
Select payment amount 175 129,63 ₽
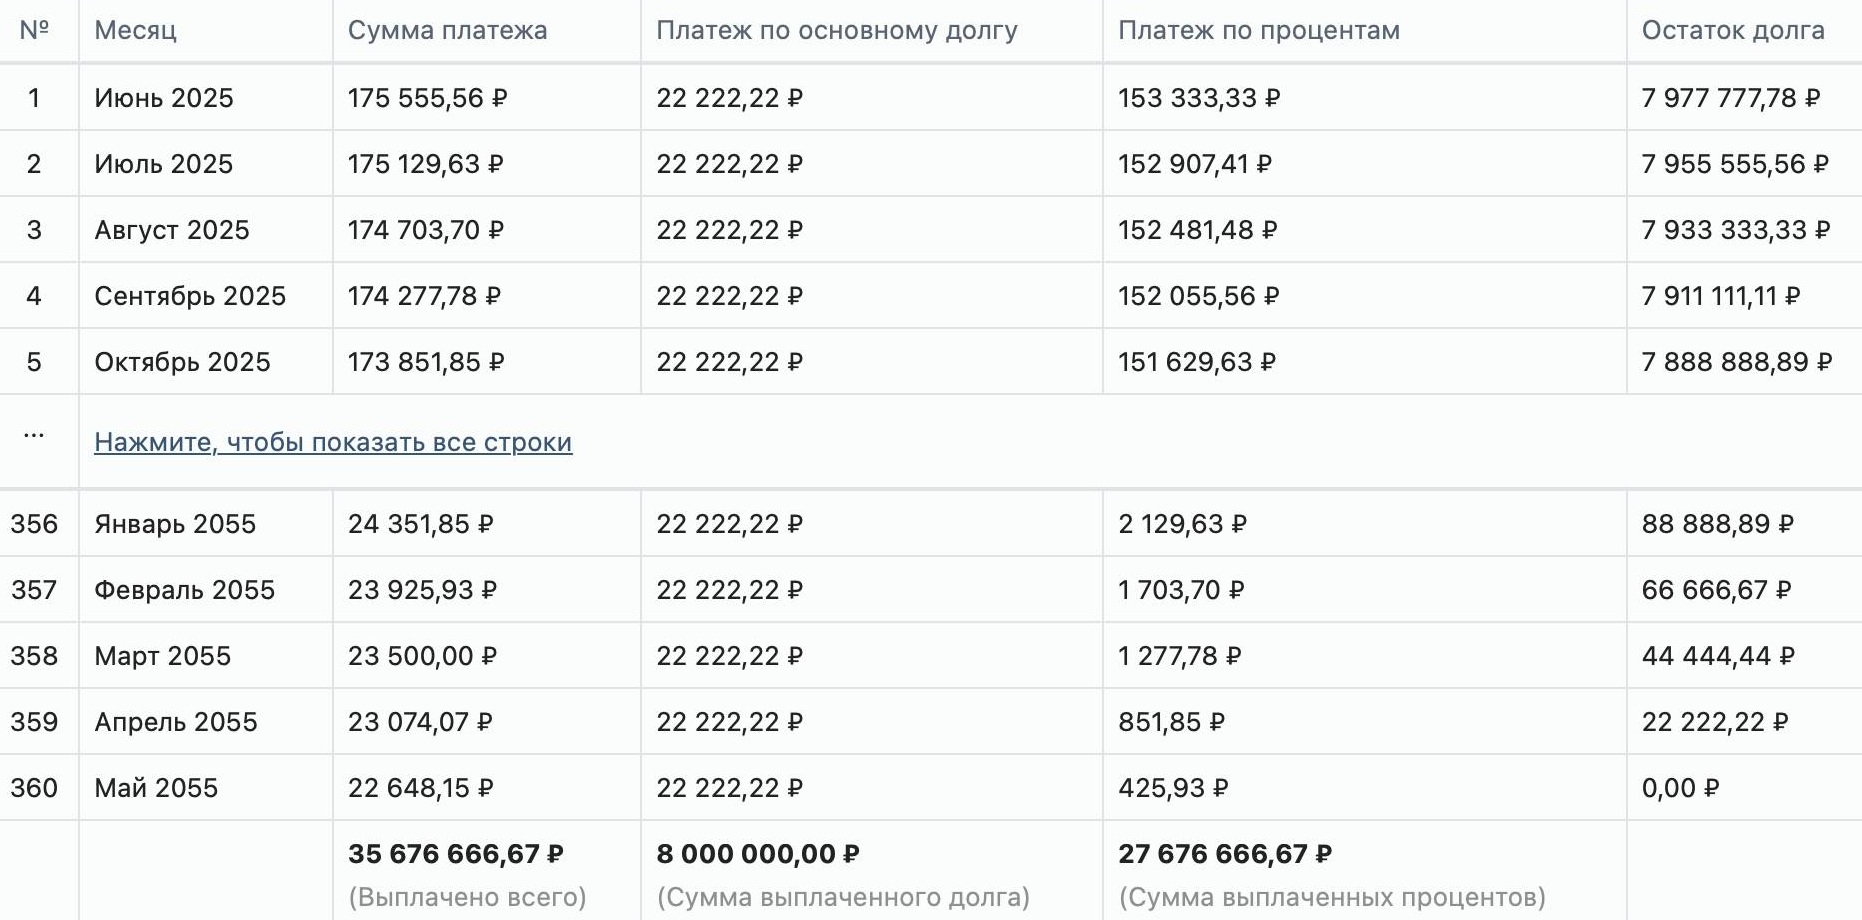click(x=426, y=164)
